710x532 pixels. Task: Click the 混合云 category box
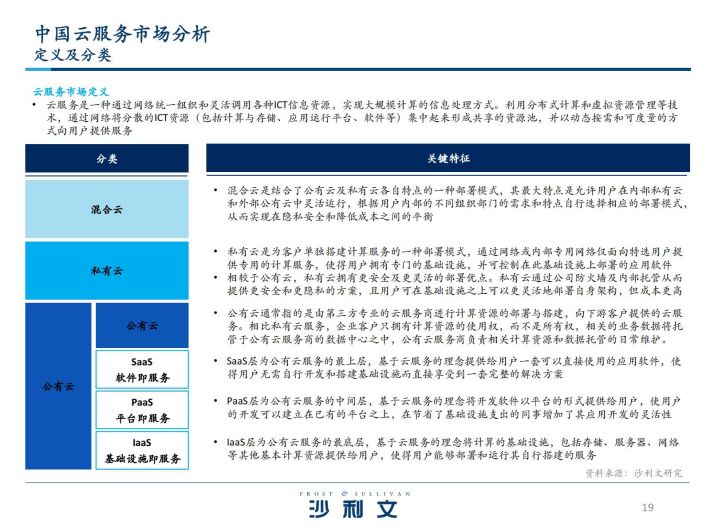pos(107,209)
